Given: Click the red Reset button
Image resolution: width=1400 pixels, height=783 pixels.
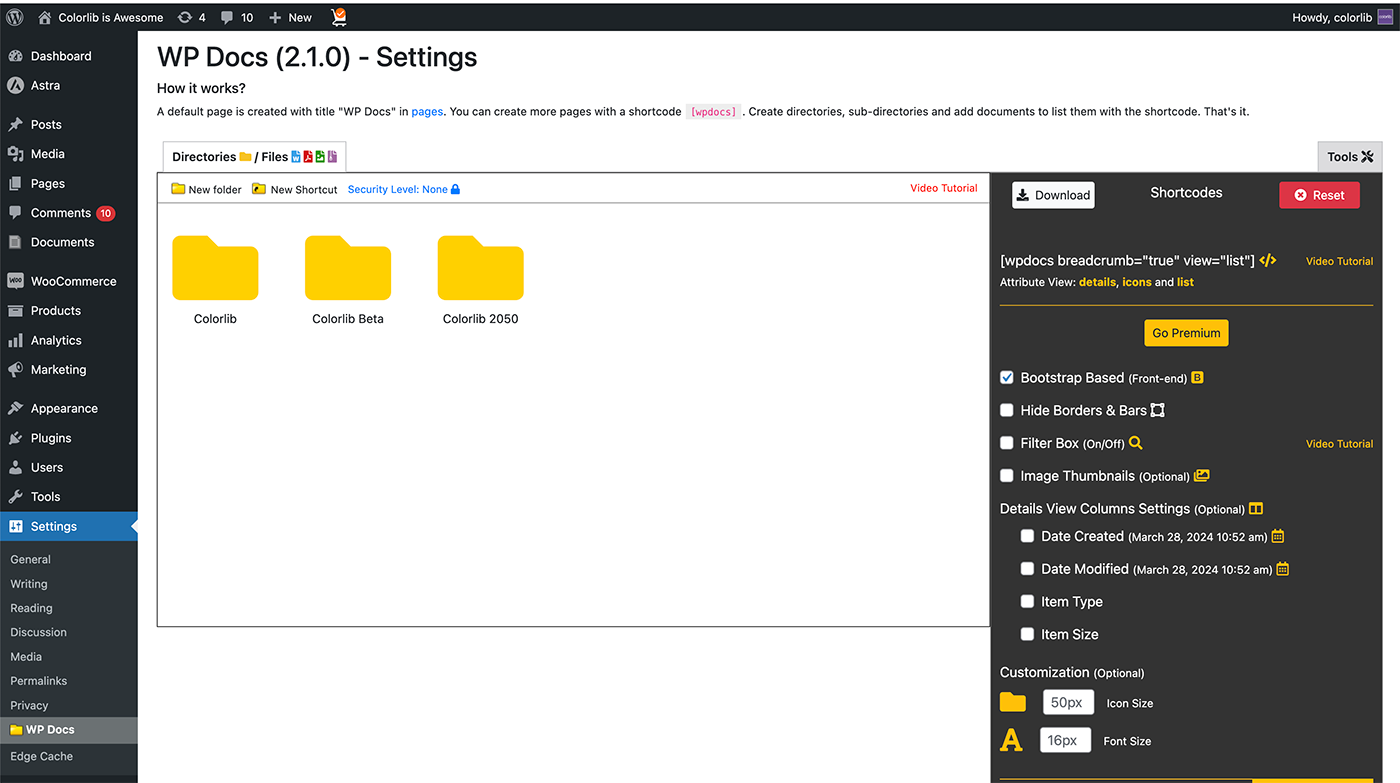Looking at the screenshot, I should (1319, 195).
